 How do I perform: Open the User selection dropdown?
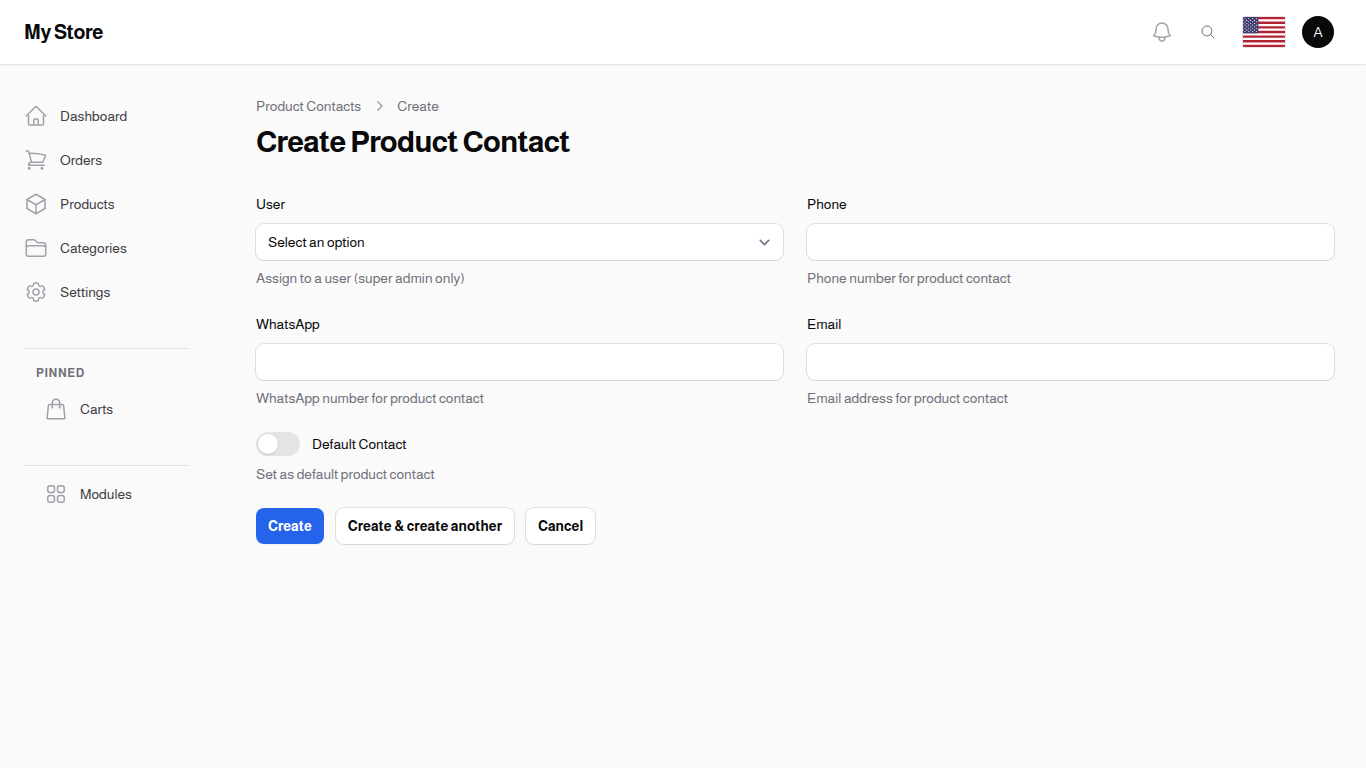point(519,242)
